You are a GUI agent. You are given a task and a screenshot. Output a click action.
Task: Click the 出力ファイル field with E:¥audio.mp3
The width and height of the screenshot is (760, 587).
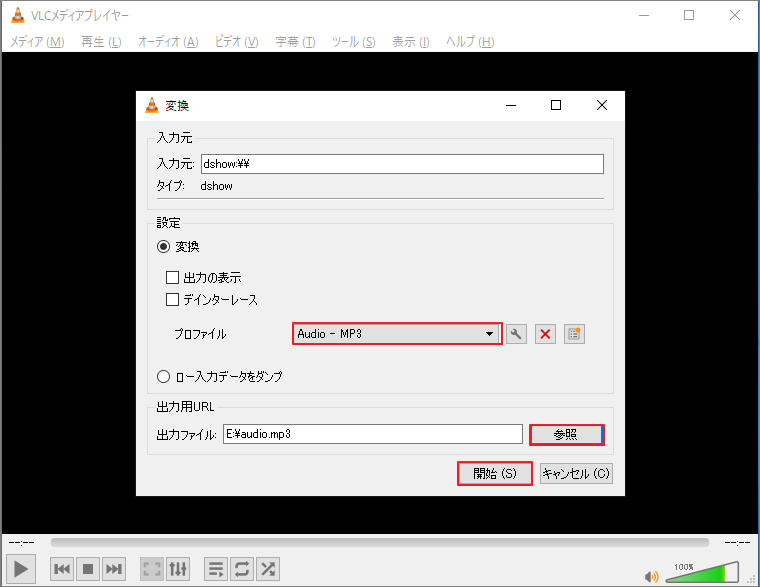[x=373, y=434]
